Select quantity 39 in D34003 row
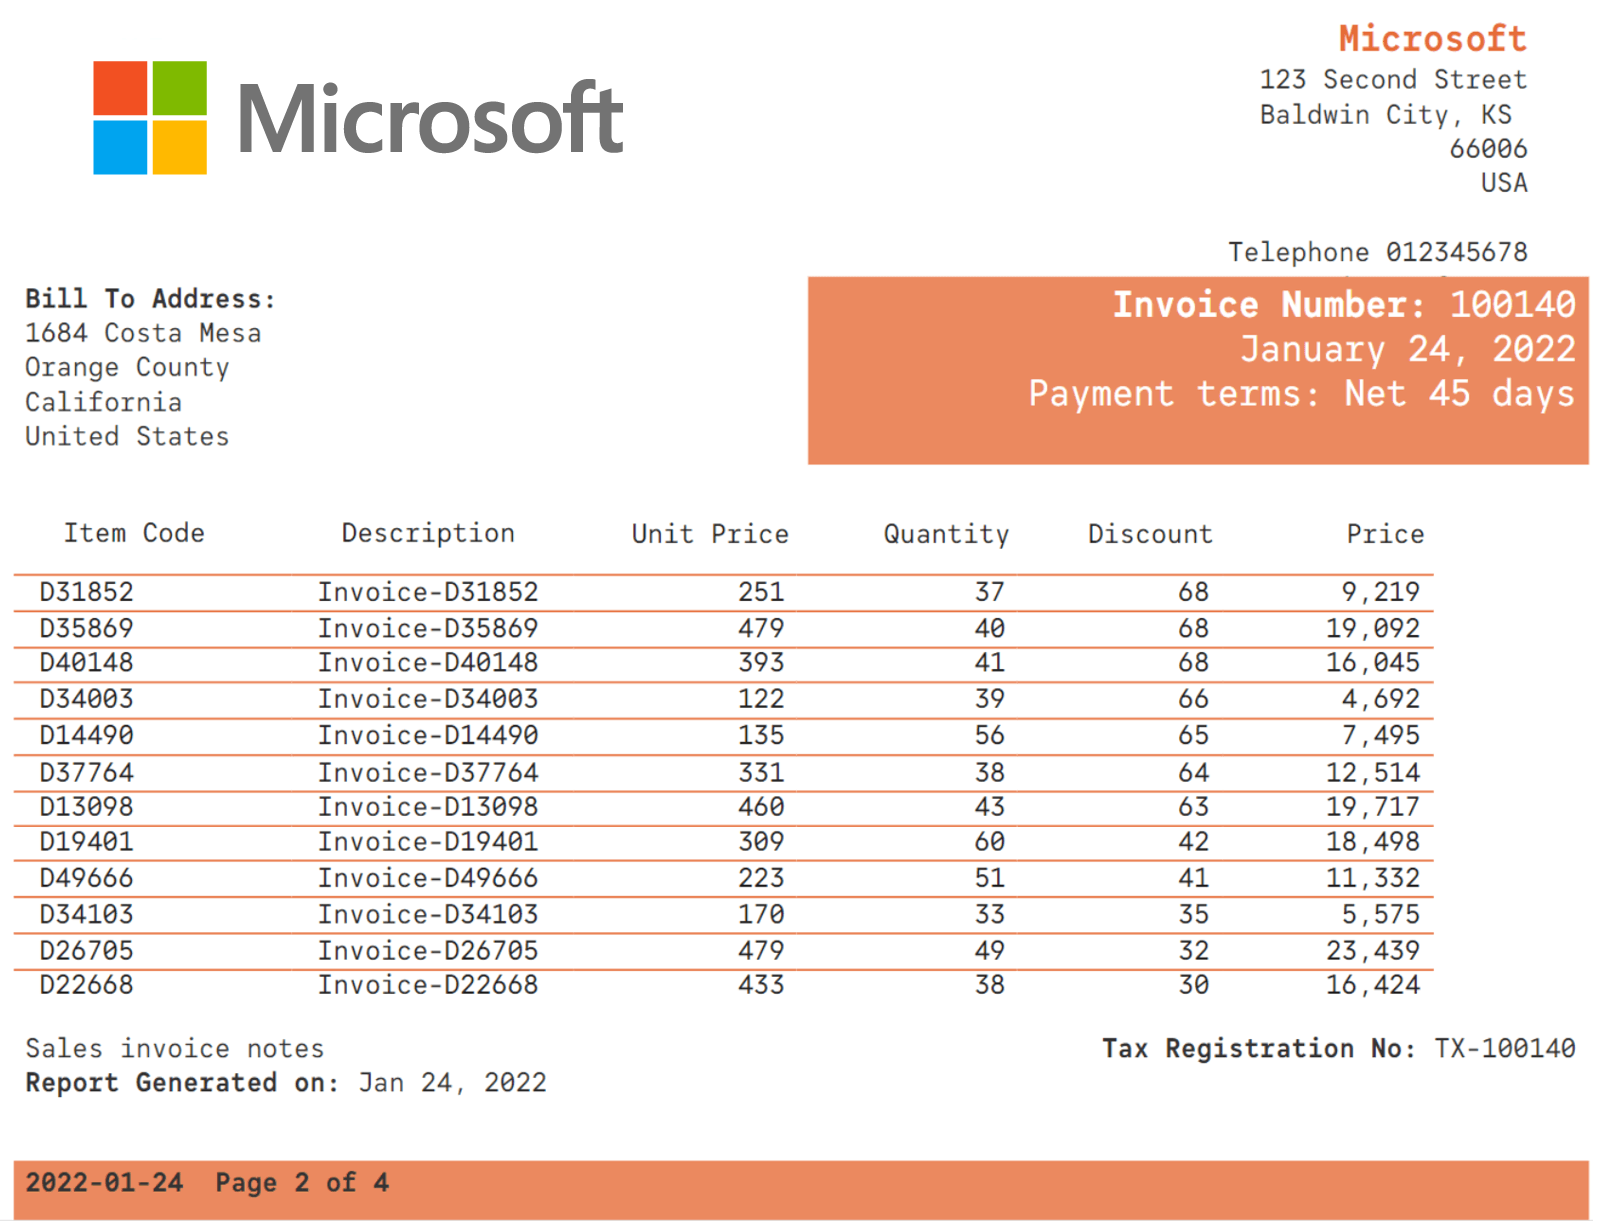 pos(990,699)
